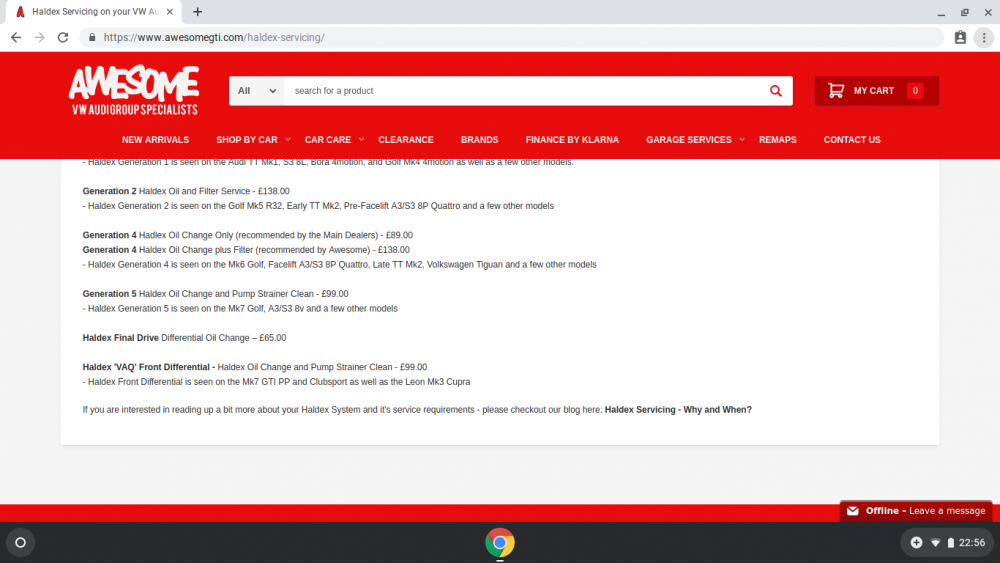Open the All category dropdown
Viewport: 1000px width, 563px height.
point(256,91)
